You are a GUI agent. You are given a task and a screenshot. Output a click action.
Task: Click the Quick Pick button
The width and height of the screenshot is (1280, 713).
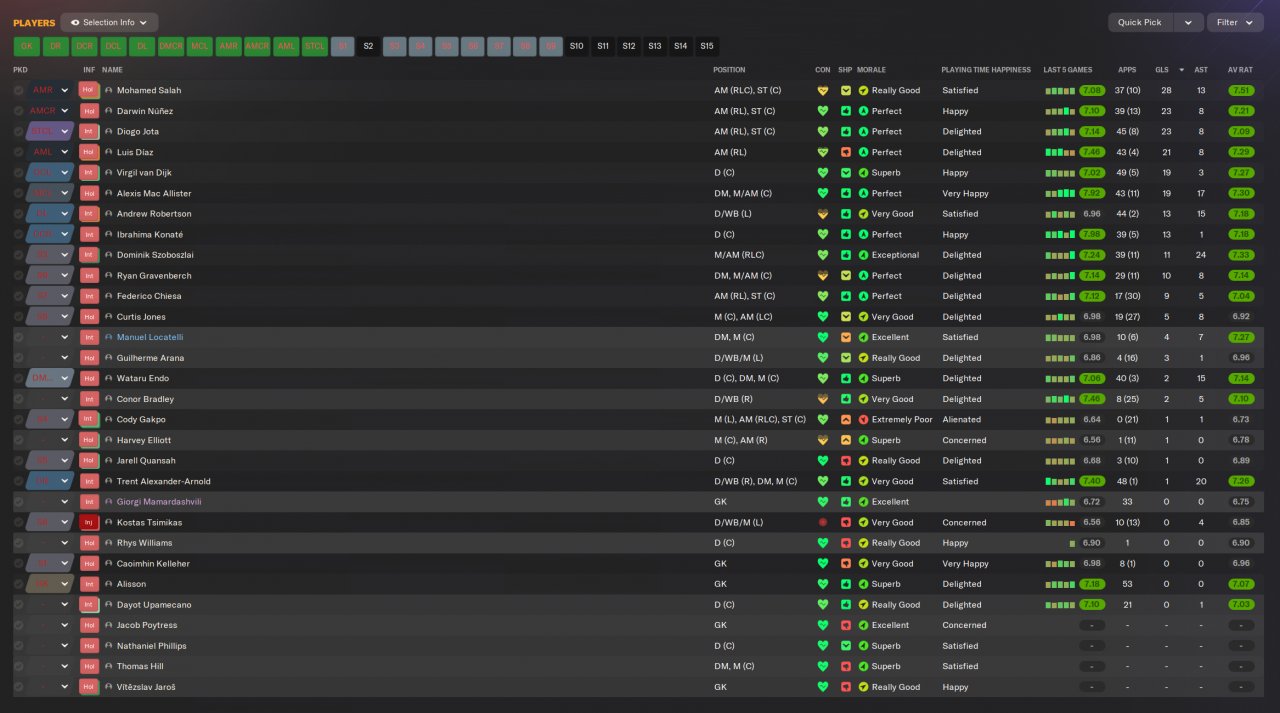click(x=1140, y=22)
